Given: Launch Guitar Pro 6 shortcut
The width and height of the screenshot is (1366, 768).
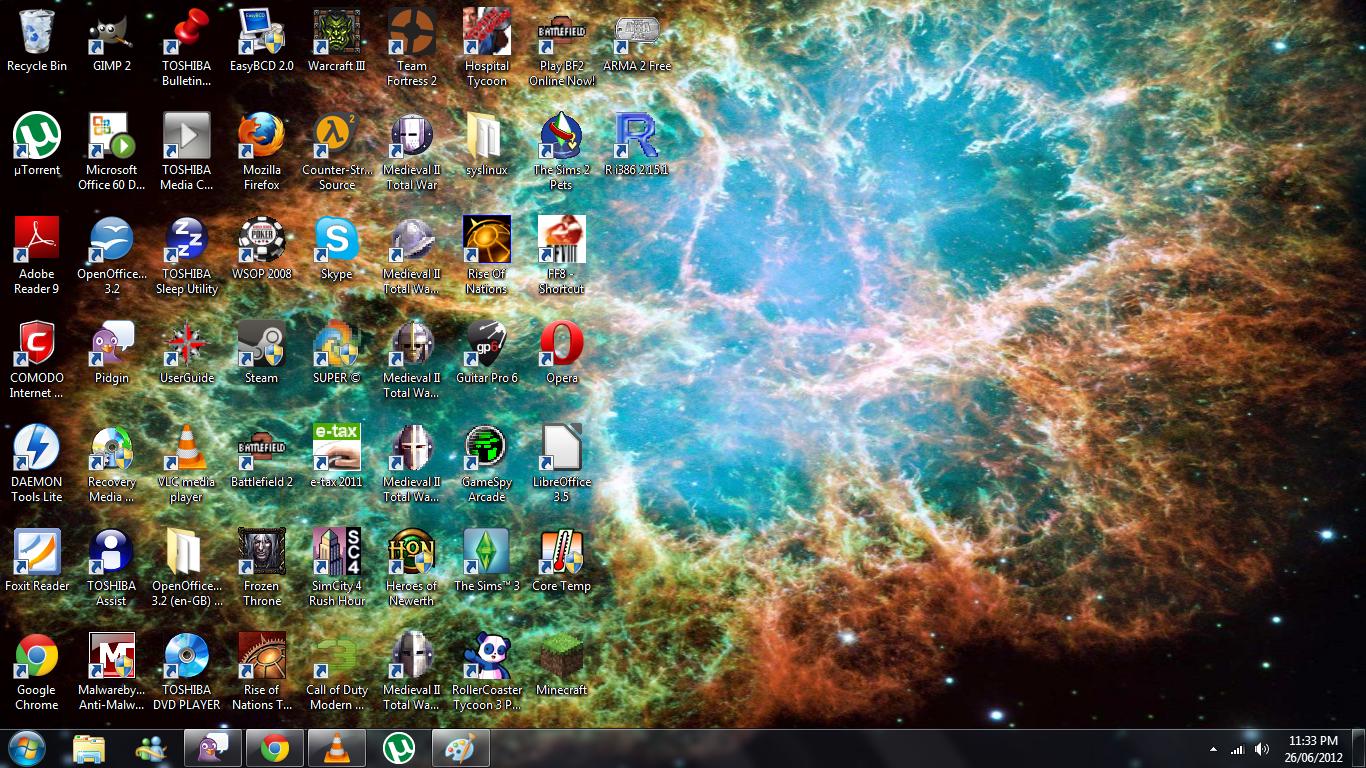Looking at the screenshot, I should point(487,353).
